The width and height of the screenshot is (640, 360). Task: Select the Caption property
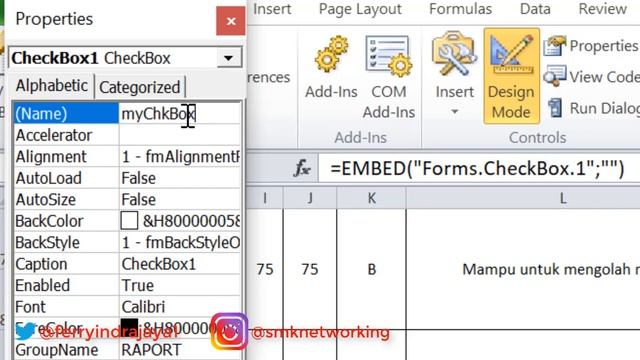[x=66, y=264]
